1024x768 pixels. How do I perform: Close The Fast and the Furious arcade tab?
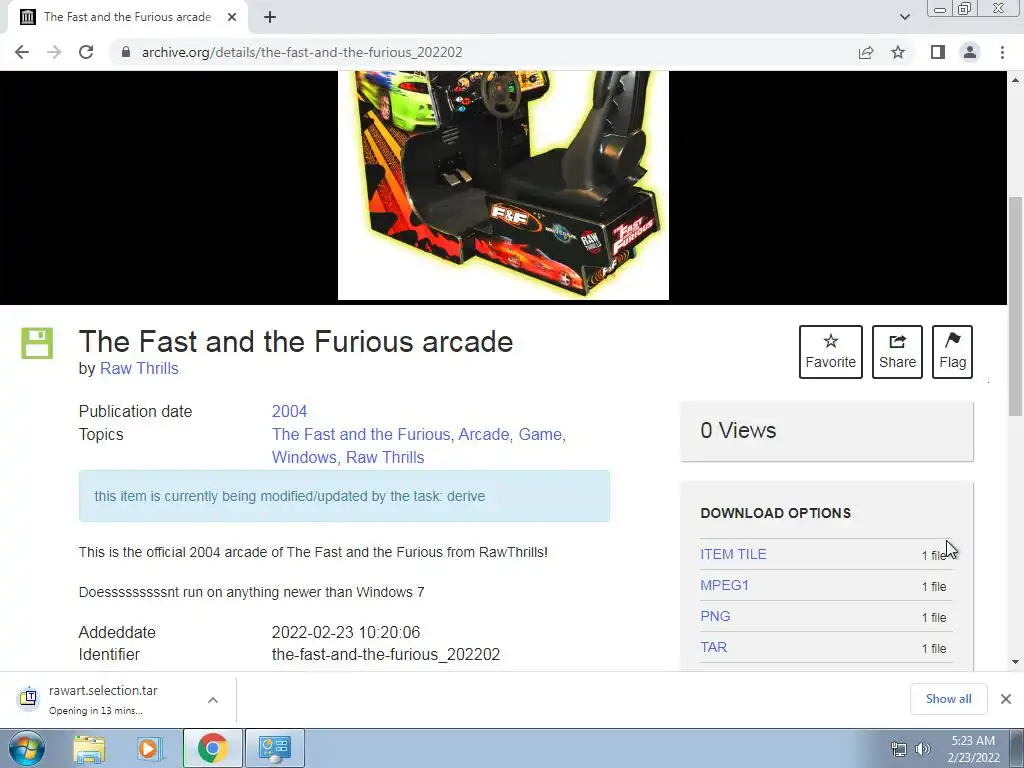[232, 17]
